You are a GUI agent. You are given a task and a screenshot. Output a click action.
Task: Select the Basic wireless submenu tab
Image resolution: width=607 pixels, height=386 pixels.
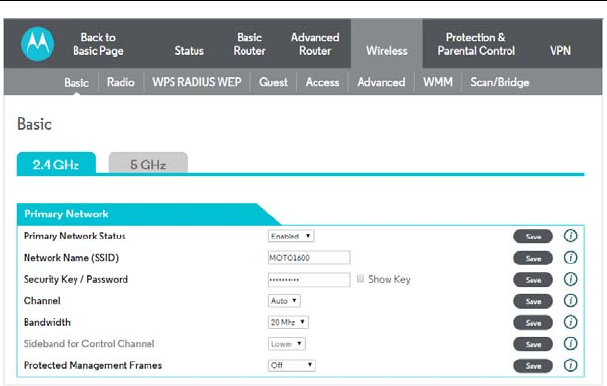[76, 82]
